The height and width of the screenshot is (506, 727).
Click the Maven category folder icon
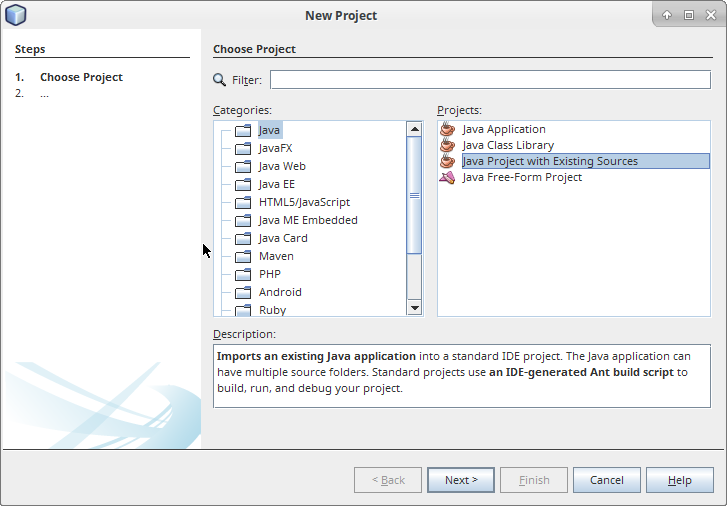[x=243, y=256]
